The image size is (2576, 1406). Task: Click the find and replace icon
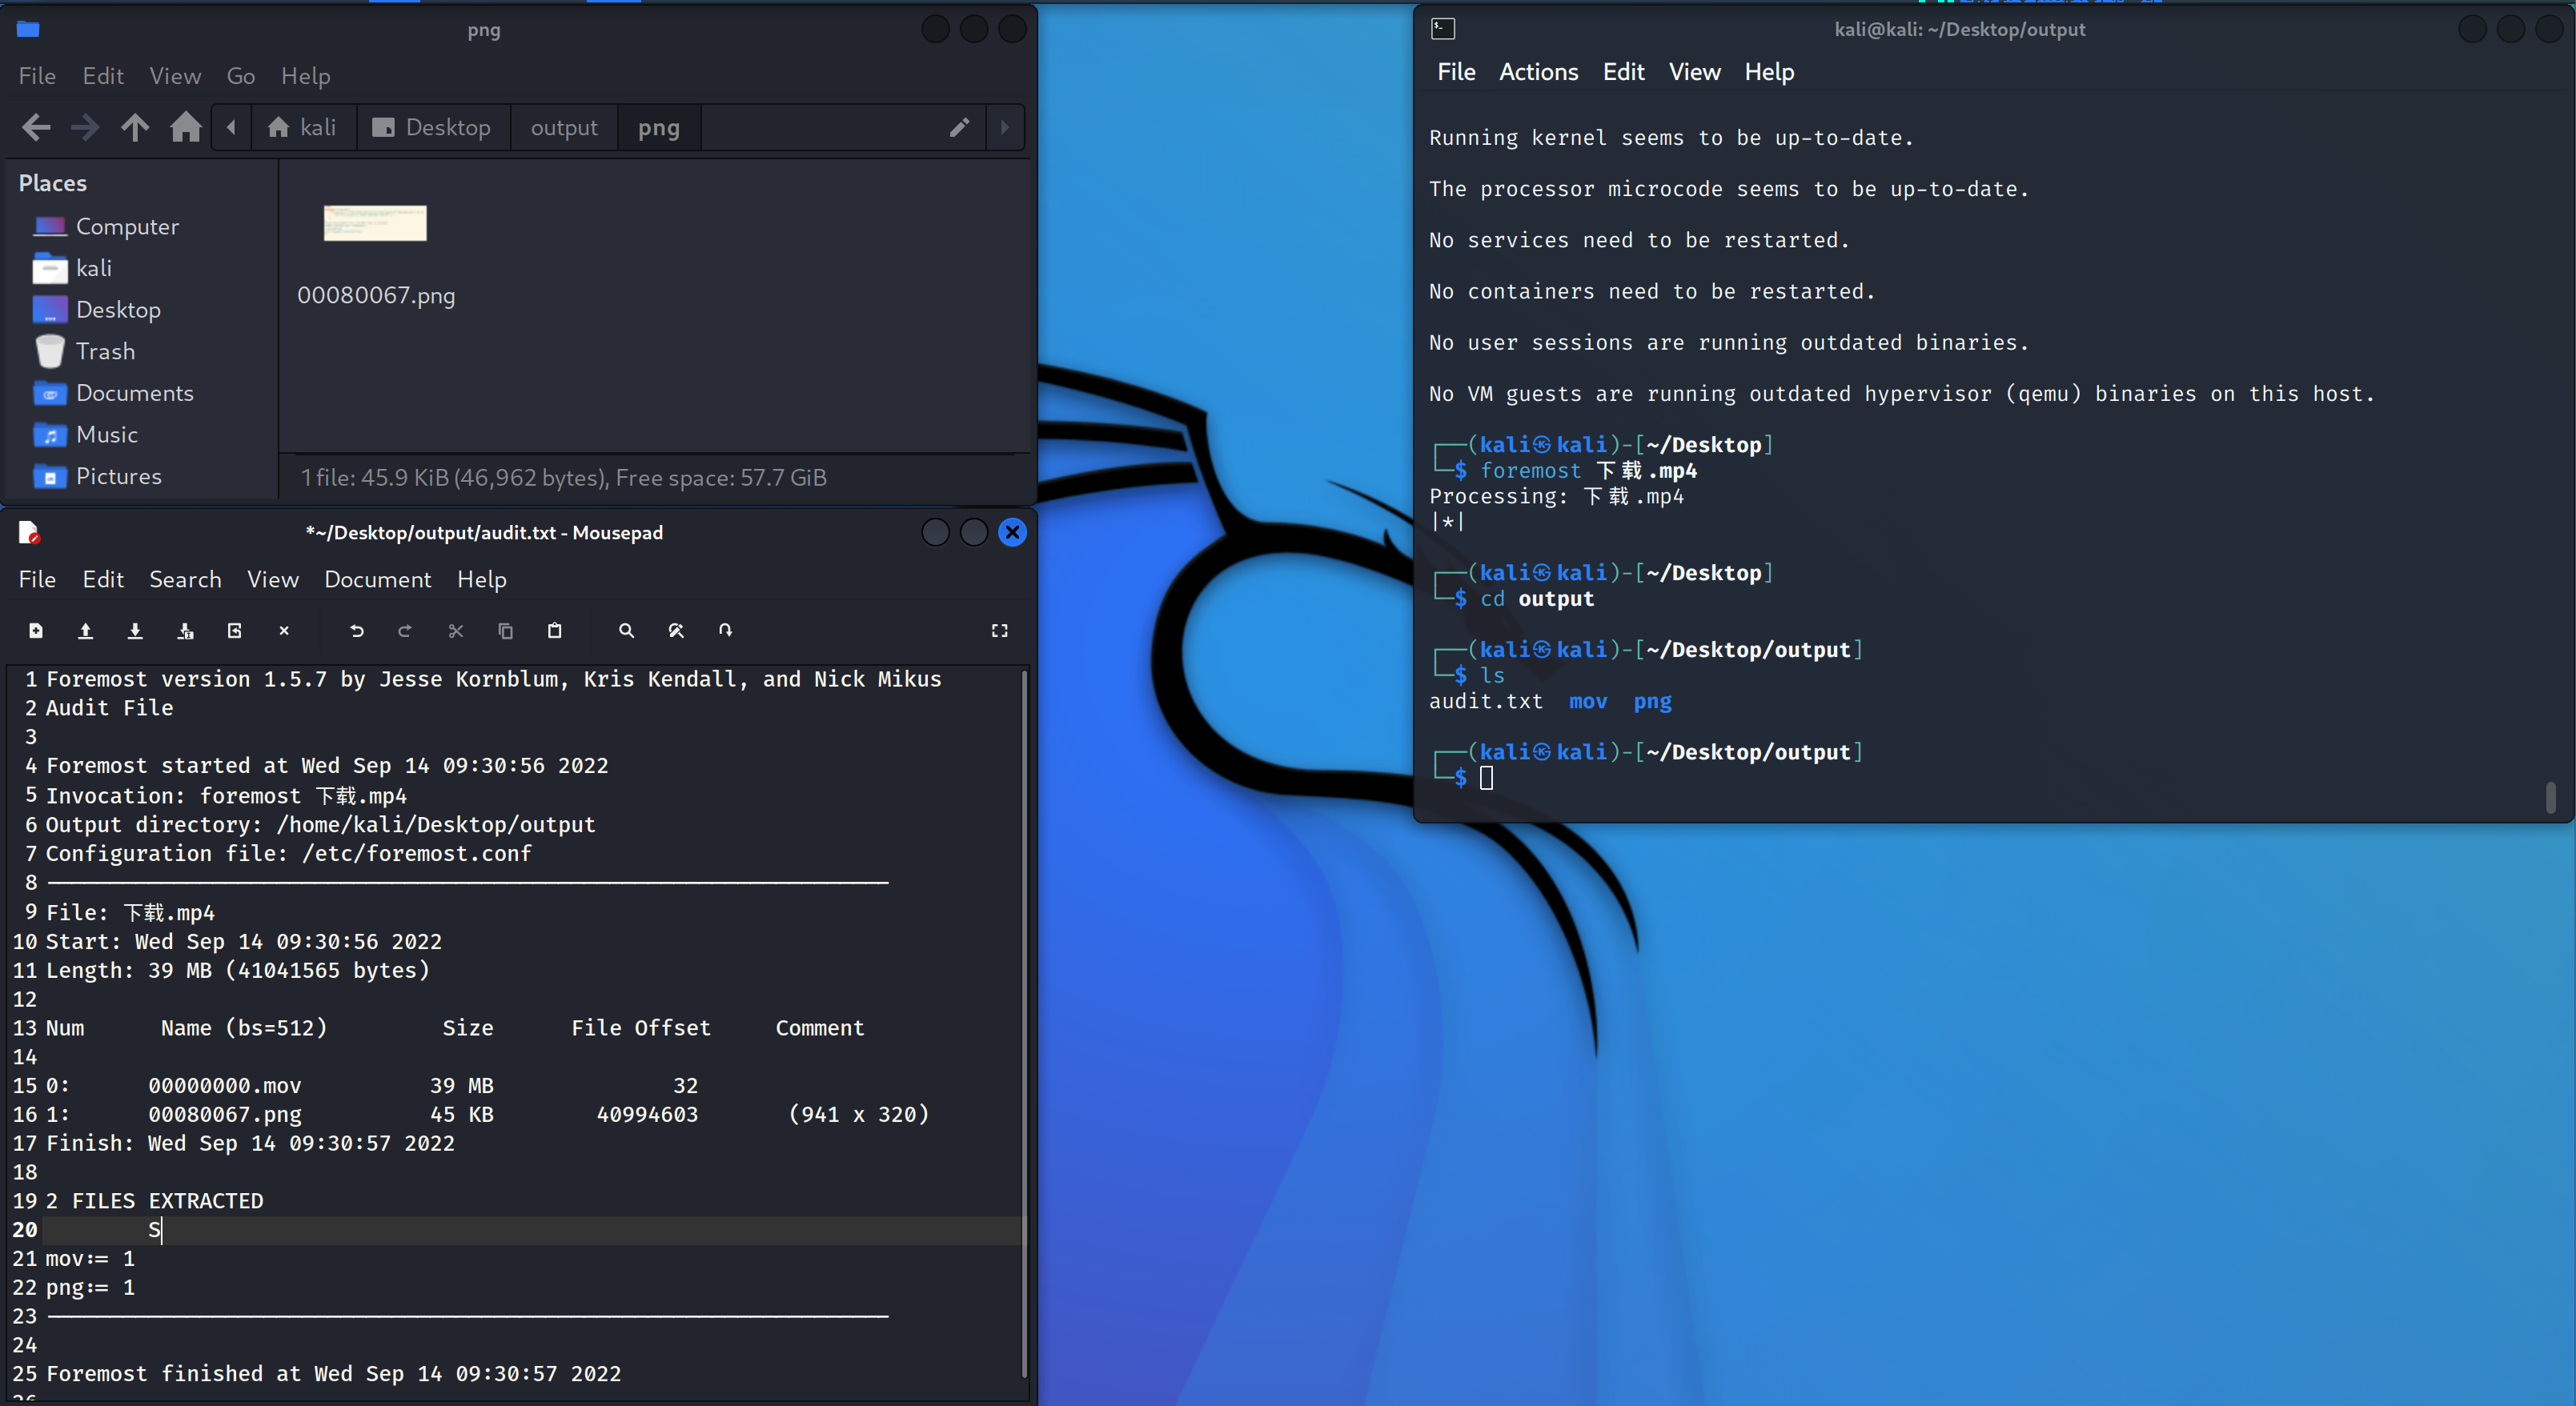coord(676,631)
